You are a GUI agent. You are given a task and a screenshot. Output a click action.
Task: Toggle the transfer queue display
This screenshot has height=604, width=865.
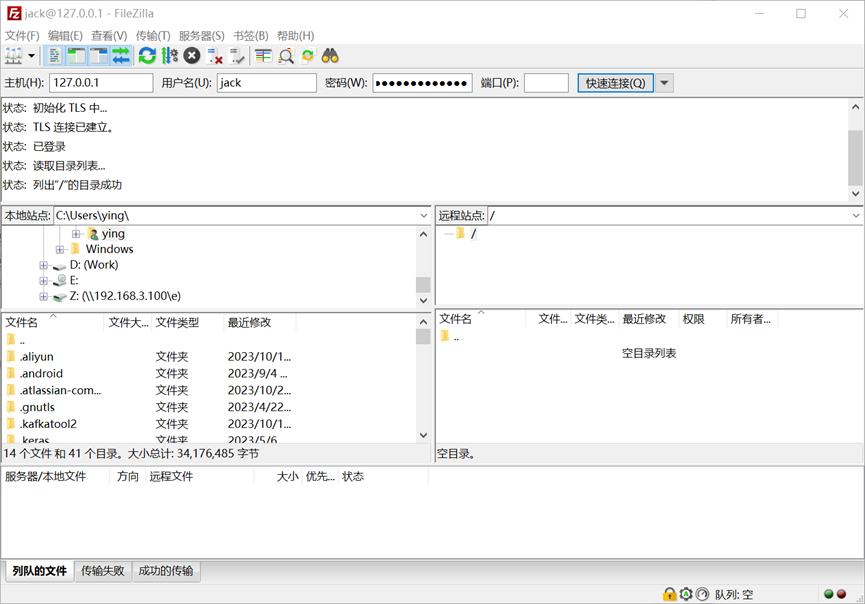point(121,56)
